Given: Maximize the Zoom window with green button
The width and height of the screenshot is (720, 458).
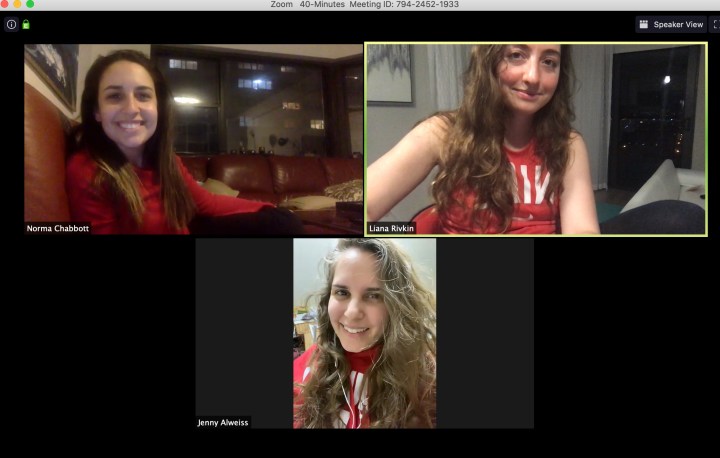Looking at the screenshot, I should [29, 4].
